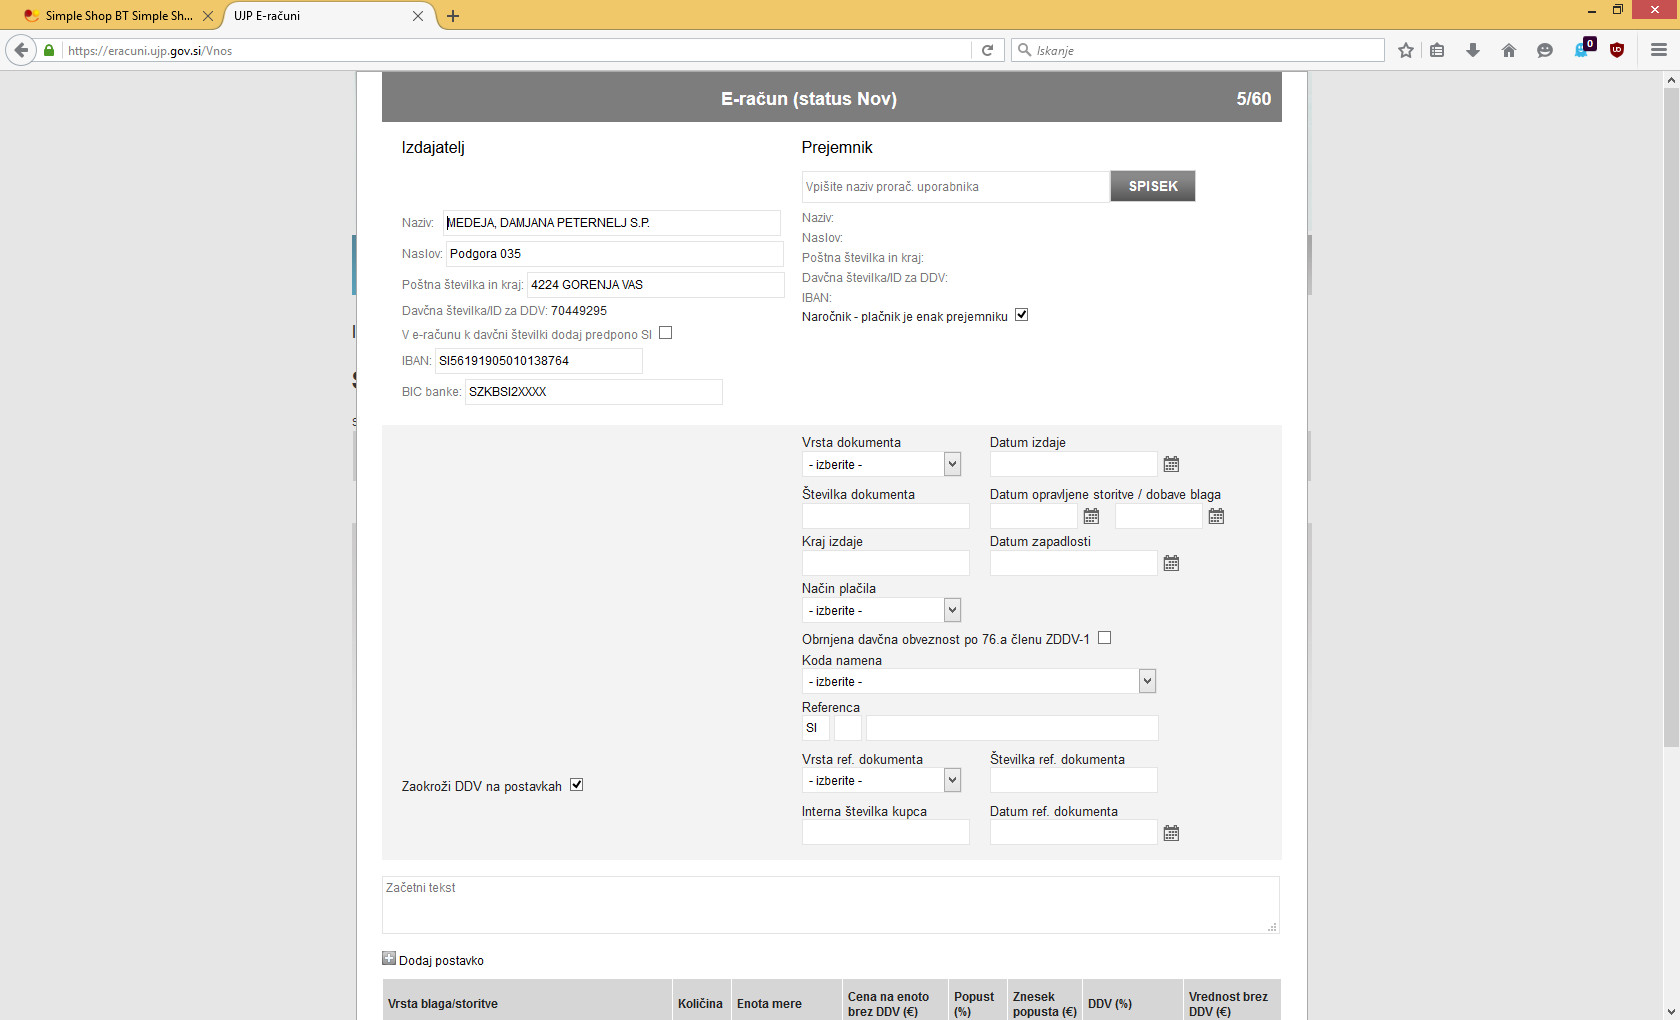Open the Datum izdaje calendar picker
This screenshot has height=1020, width=1680.
point(1171,464)
